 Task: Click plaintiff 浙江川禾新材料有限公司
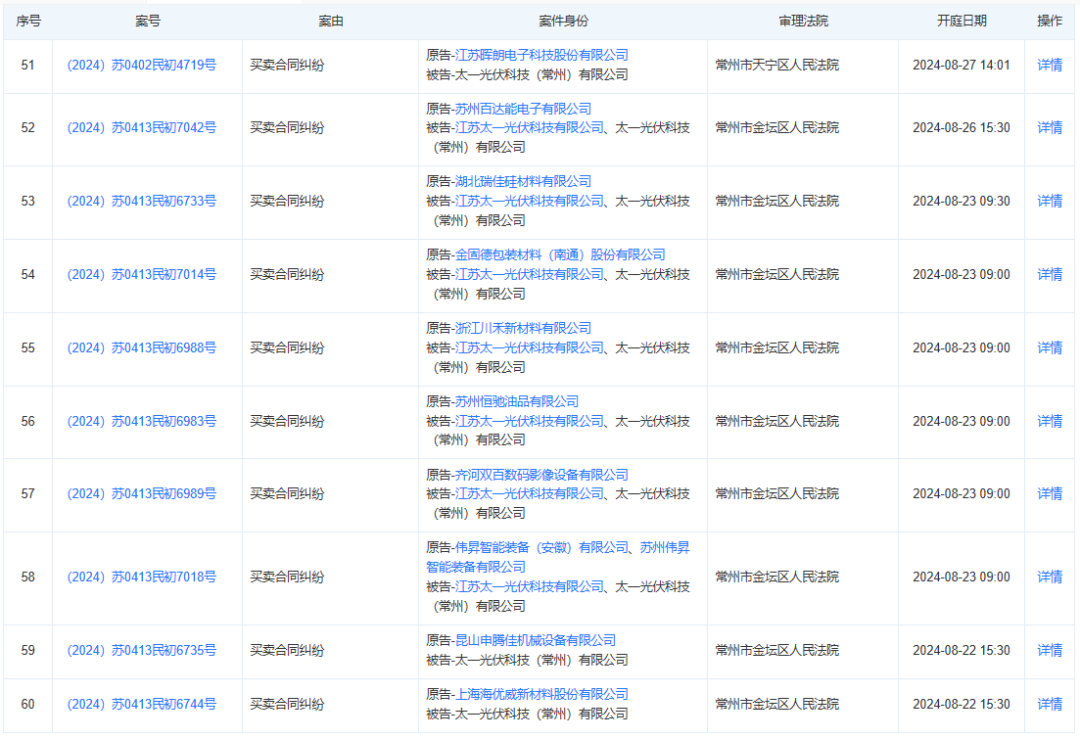523,328
